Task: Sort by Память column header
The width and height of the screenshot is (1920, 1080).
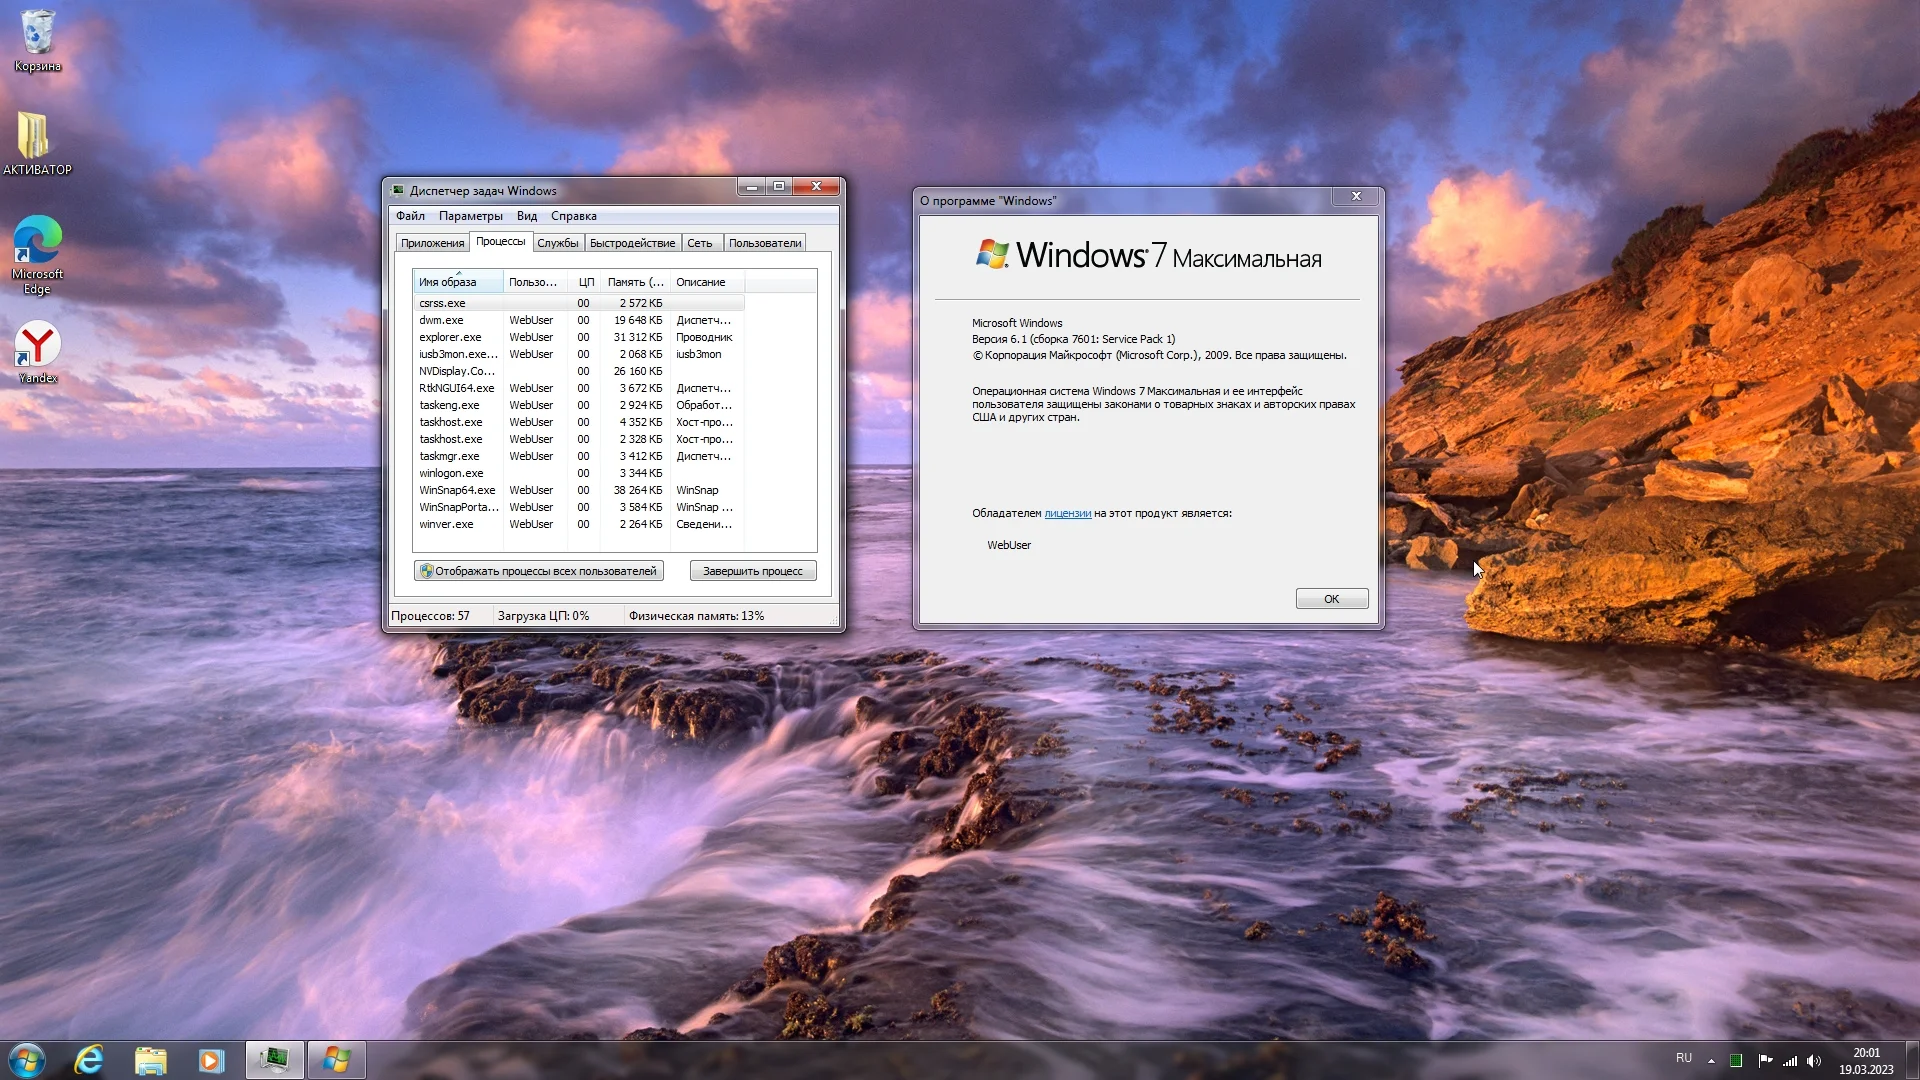Action: (635, 282)
